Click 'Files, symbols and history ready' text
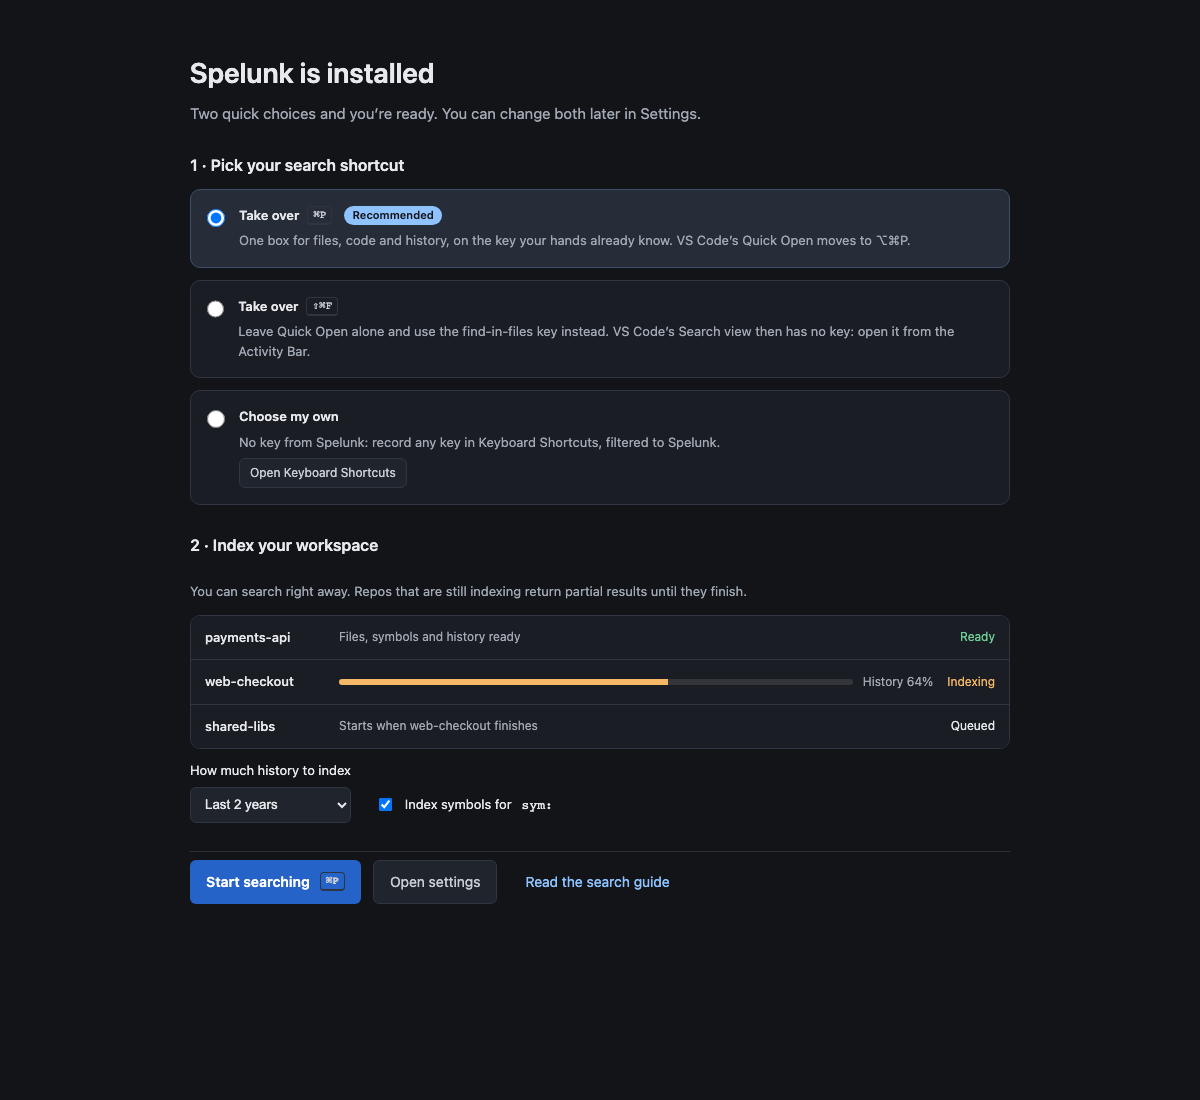The image size is (1200, 1100). point(430,637)
